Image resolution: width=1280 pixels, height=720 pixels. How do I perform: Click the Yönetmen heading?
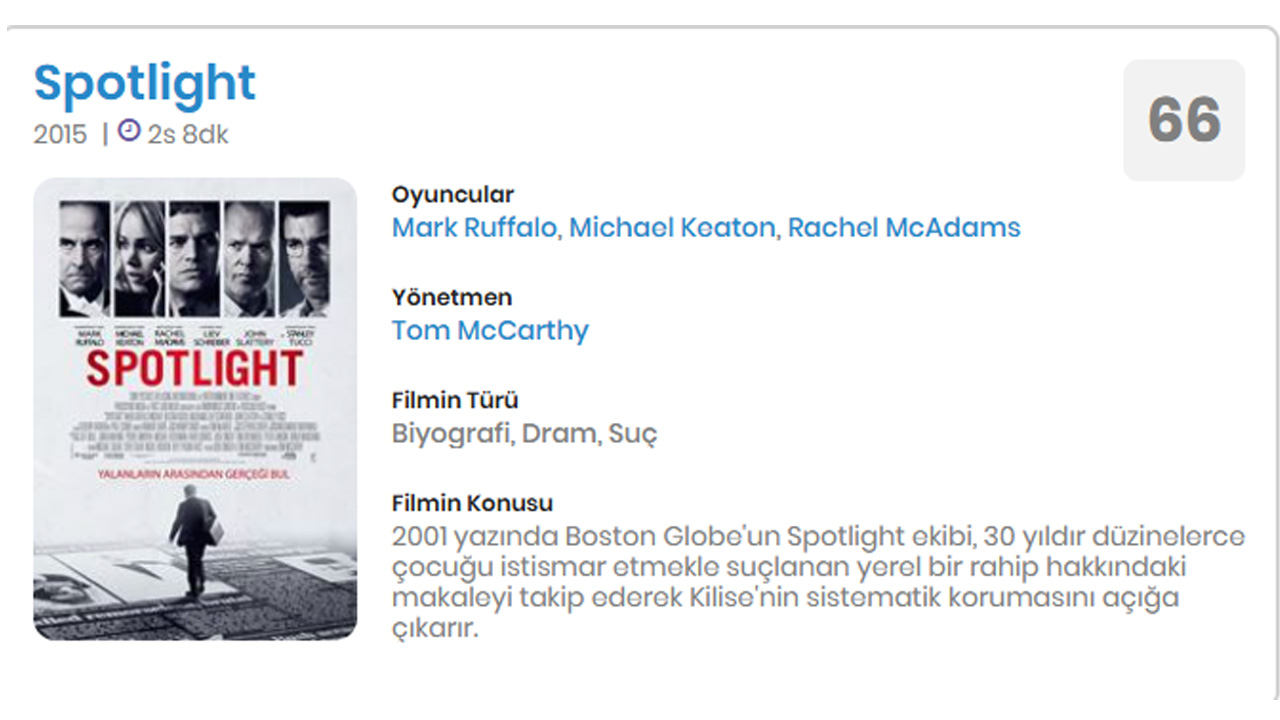(452, 297)
